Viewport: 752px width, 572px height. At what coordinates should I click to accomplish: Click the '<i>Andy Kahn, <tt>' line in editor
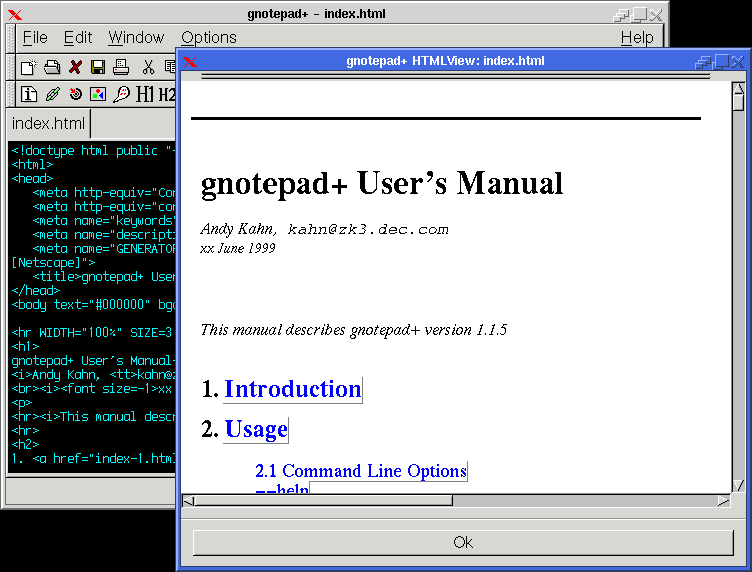point(93,374)
